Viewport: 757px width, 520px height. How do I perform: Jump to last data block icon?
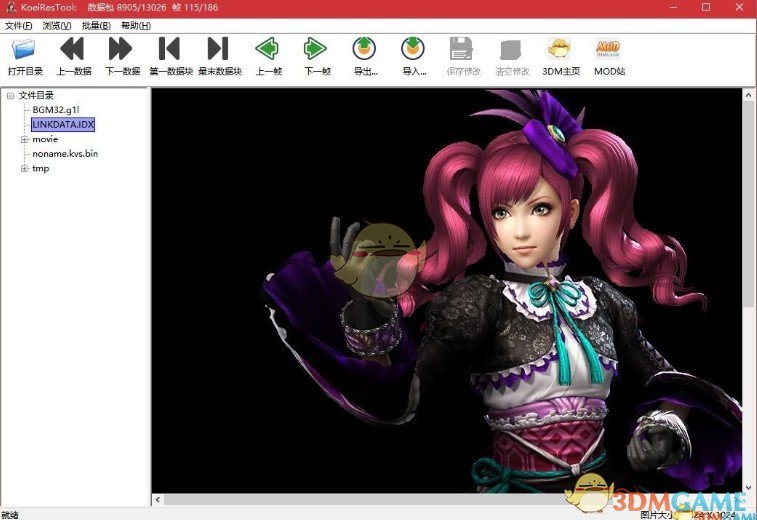[218, 49]
